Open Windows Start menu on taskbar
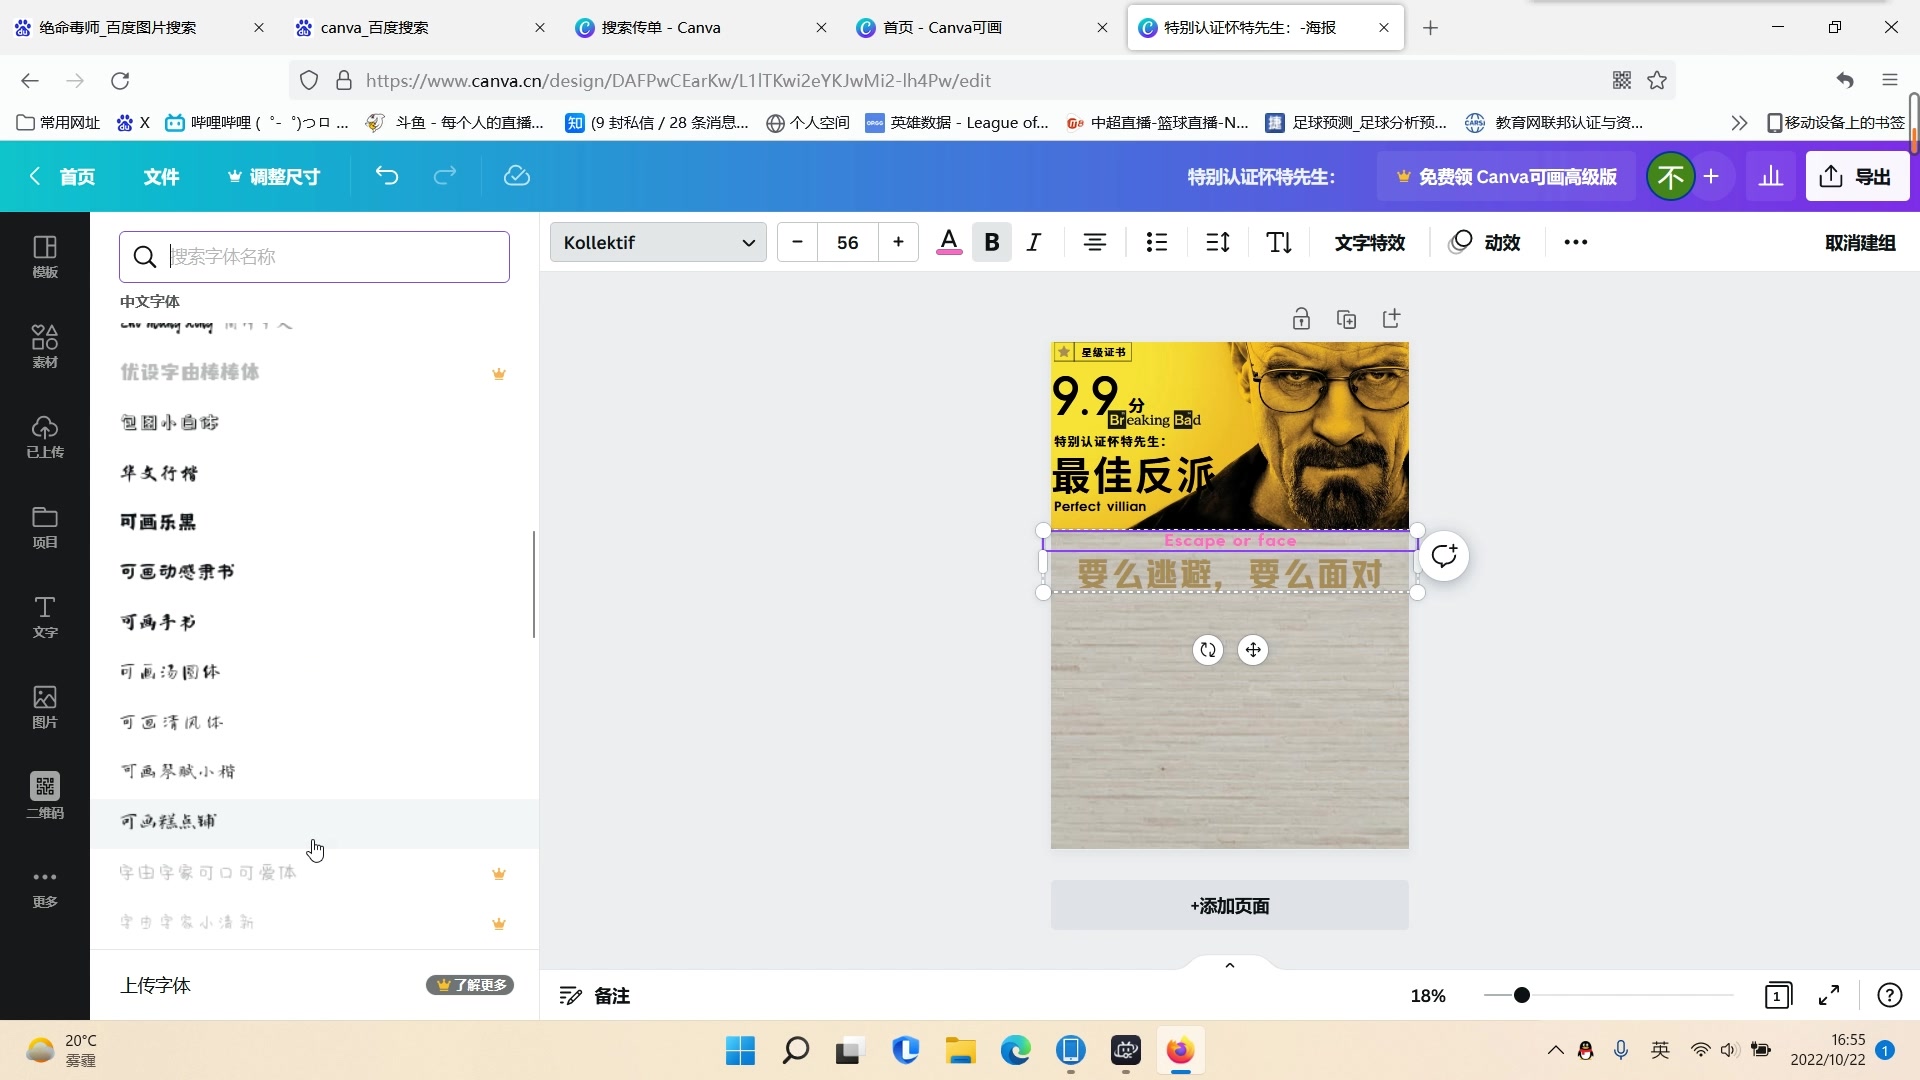1920x1080 pixels. click(x=740, y=1051)
